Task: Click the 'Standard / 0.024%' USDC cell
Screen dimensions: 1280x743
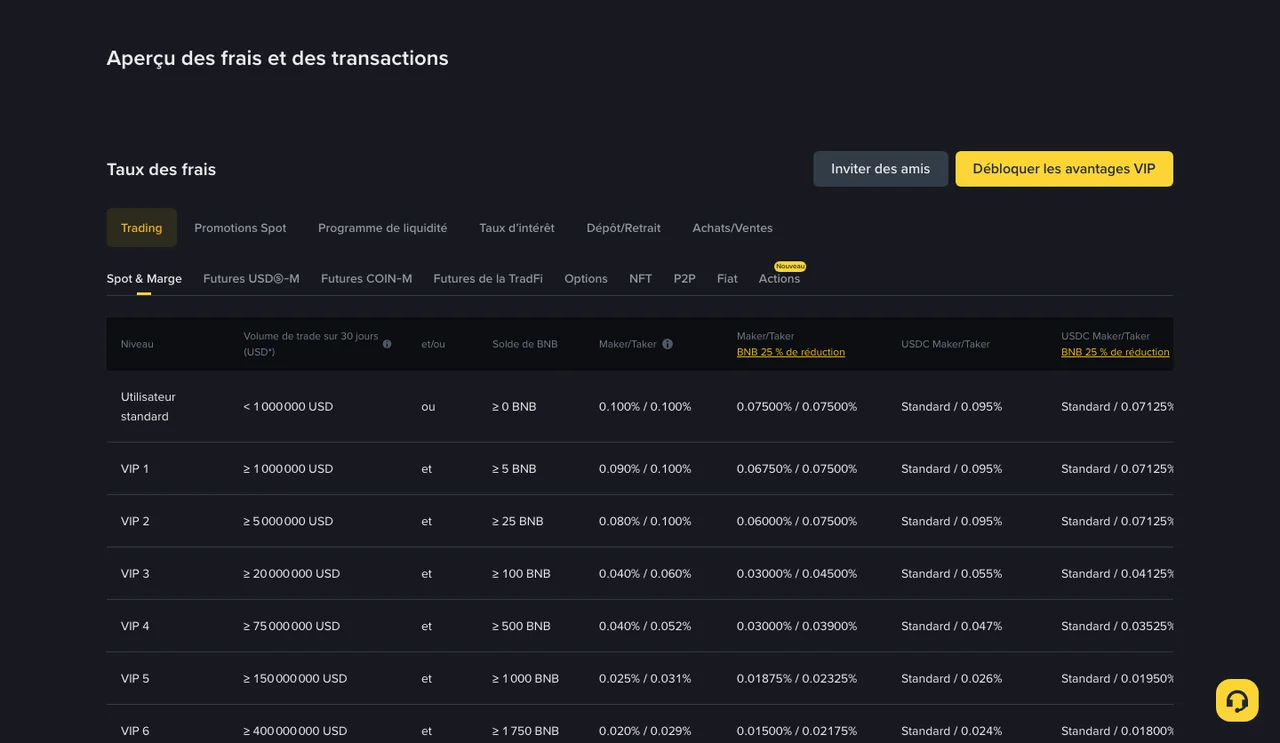Action: (951, 731)
